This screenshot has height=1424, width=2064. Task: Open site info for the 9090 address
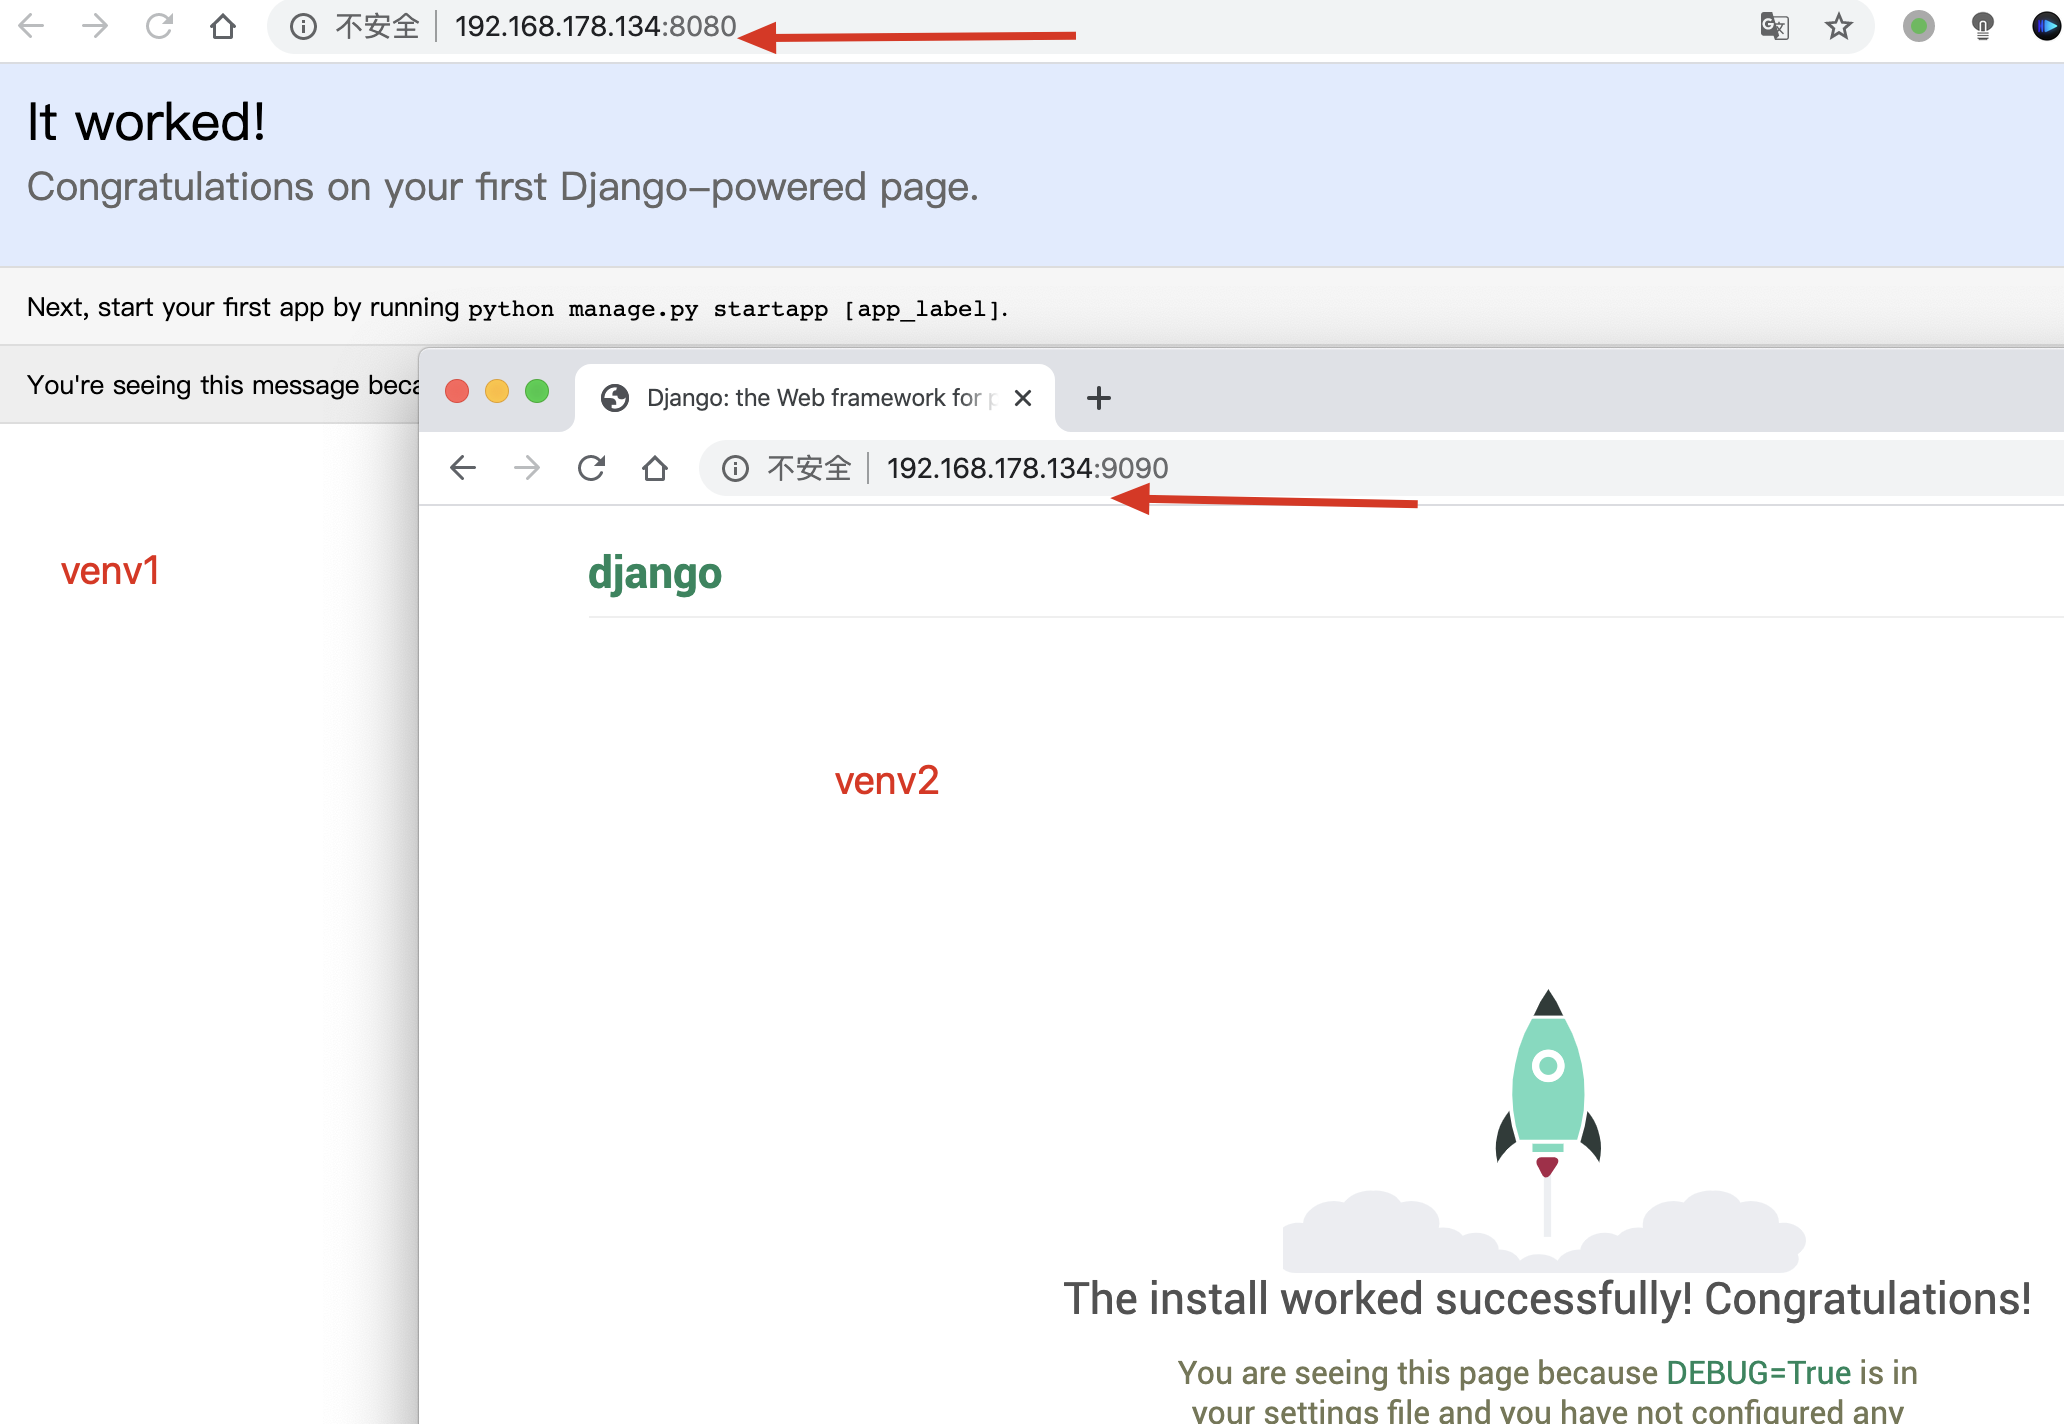click(x=735, y=468)
